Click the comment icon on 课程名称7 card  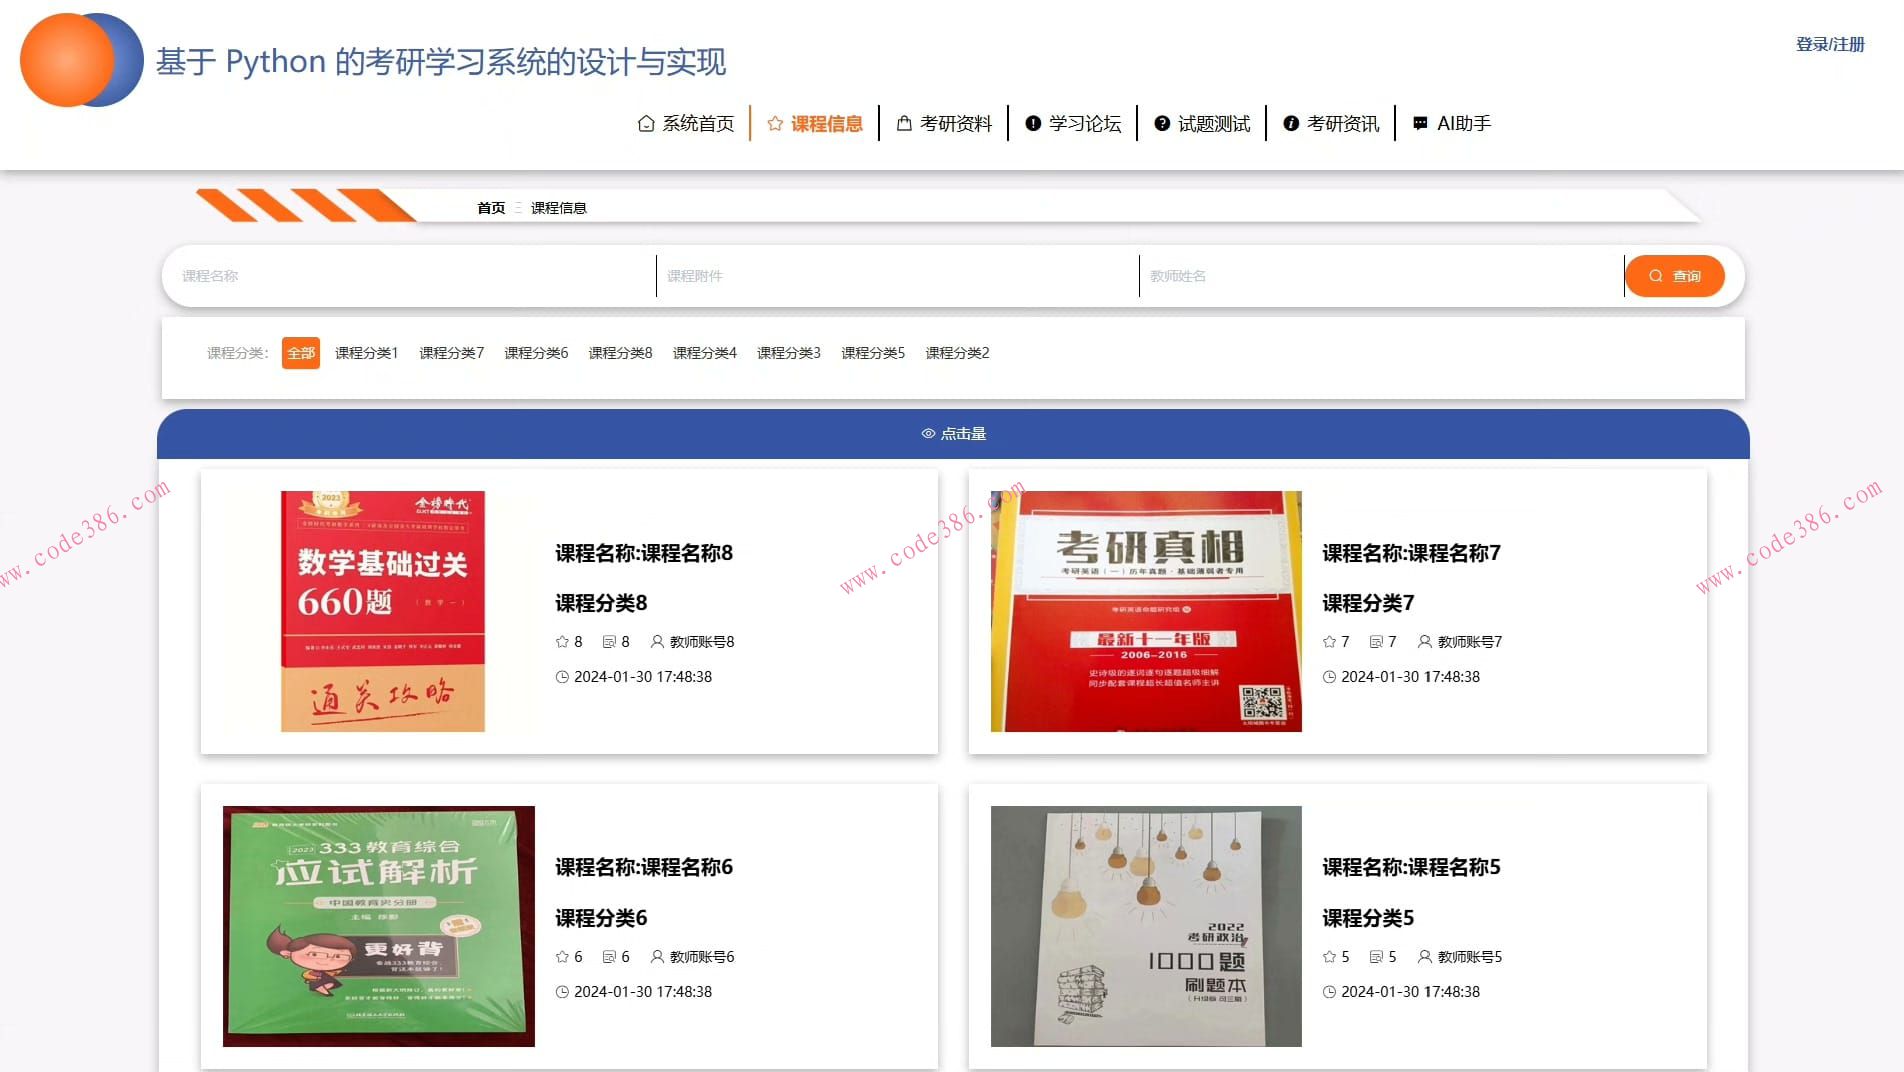(x=1375, y=641)
